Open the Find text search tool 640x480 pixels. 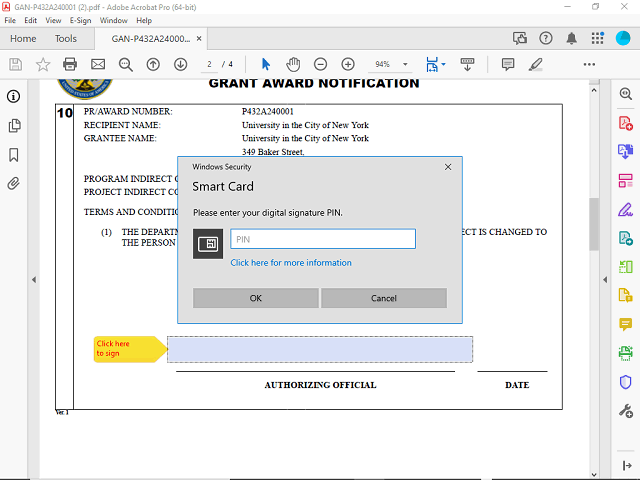[126, 64]
